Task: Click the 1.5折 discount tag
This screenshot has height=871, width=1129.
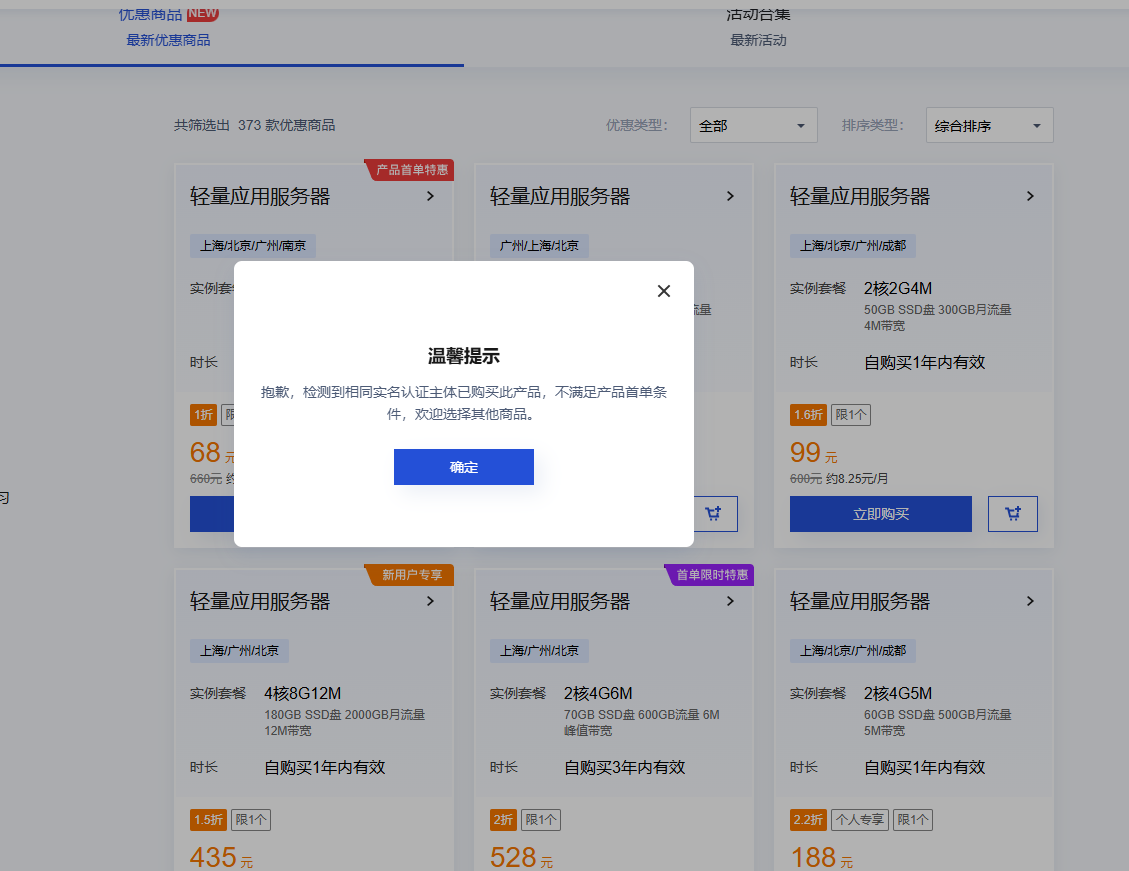Action: click(x=208, y=820)
